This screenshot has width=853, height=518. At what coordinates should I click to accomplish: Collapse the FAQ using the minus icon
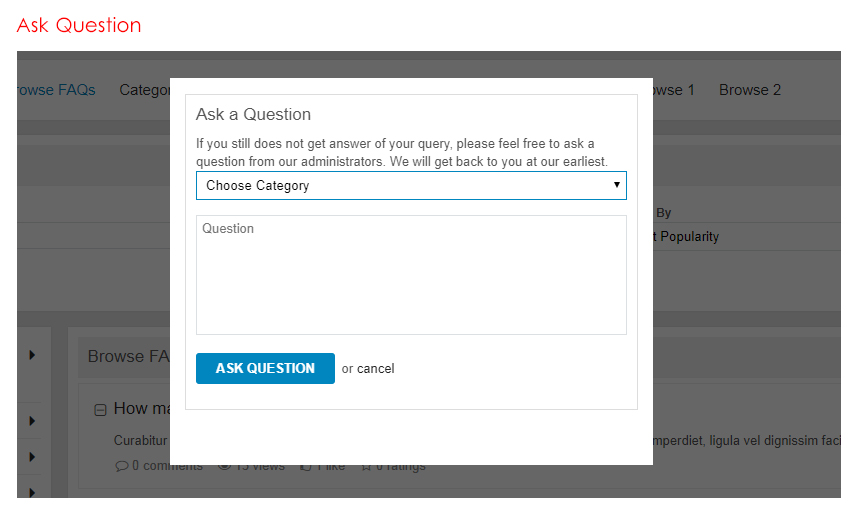point(100,409)
